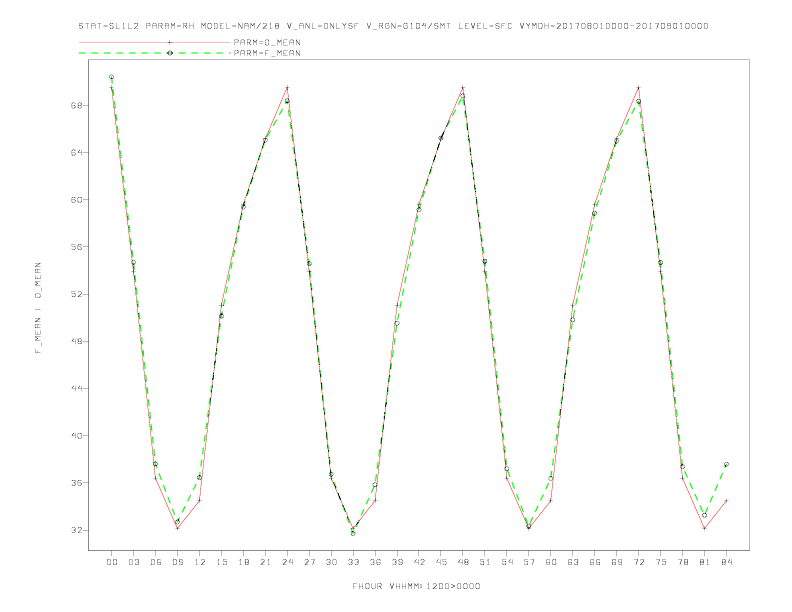
Task: Click the y-axis label F_MEAN | O_MEAN
Action: [x=38, y=308]
